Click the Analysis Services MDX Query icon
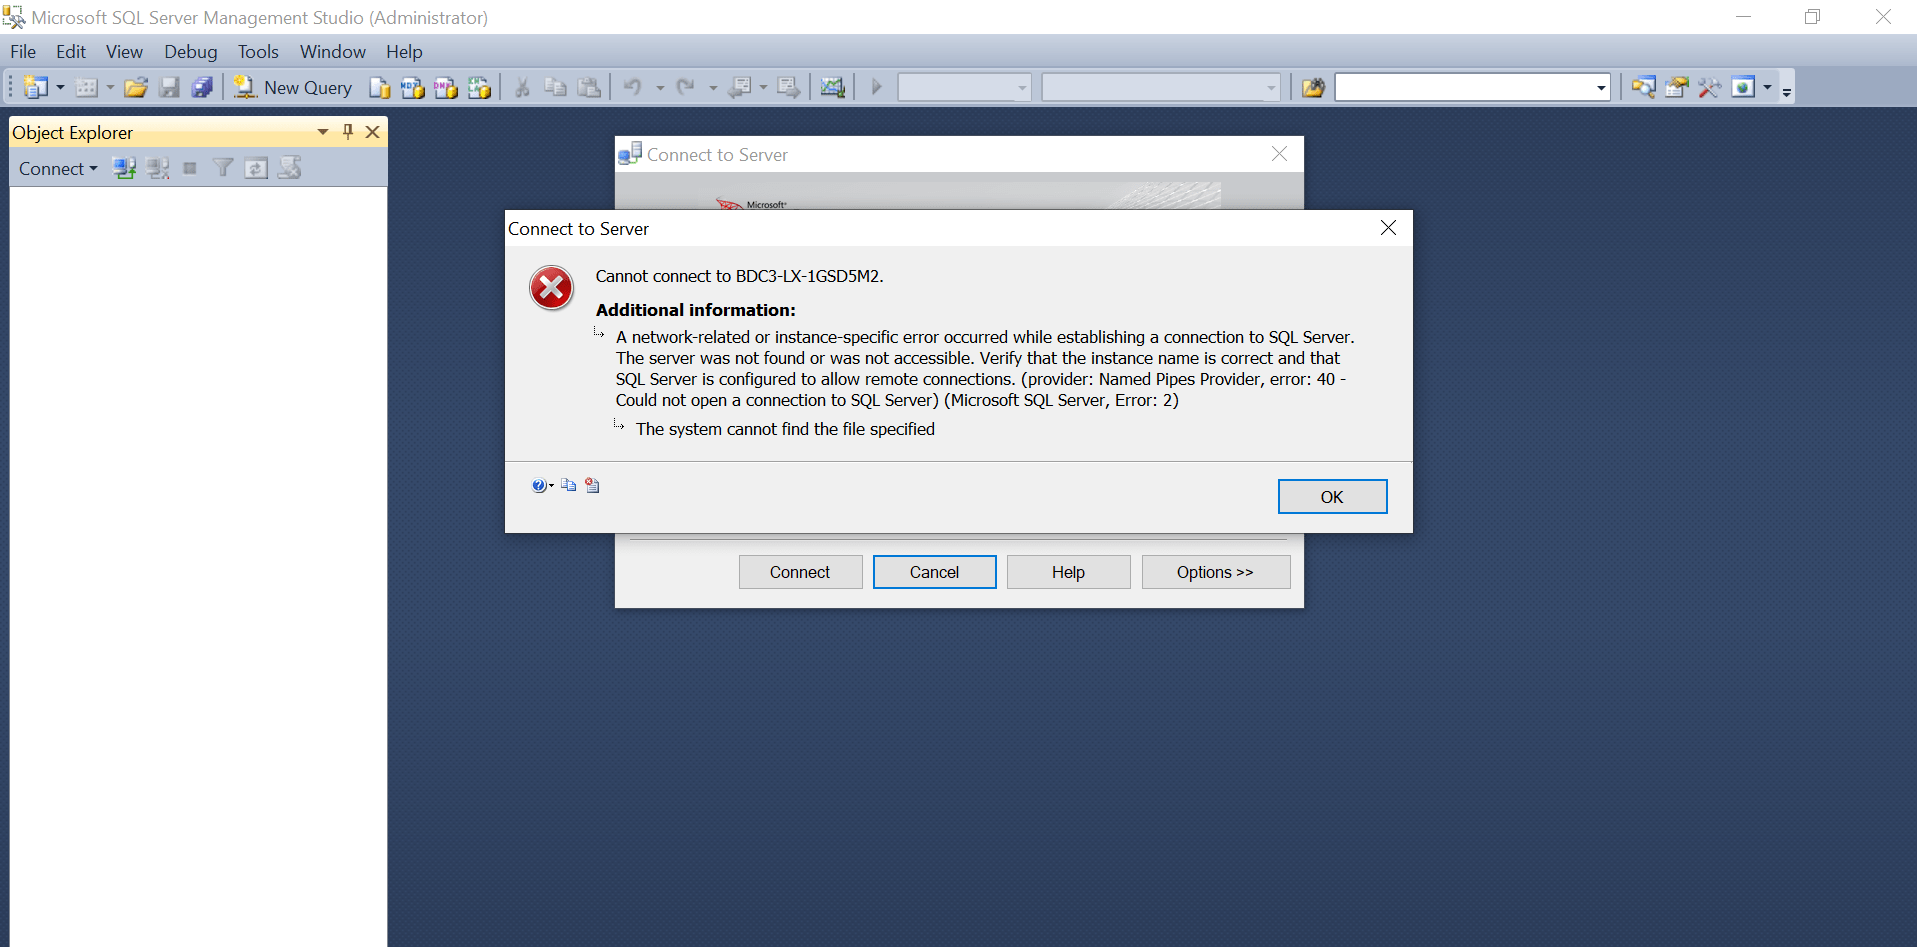The image size is (1917, 947). pos(413,88)
